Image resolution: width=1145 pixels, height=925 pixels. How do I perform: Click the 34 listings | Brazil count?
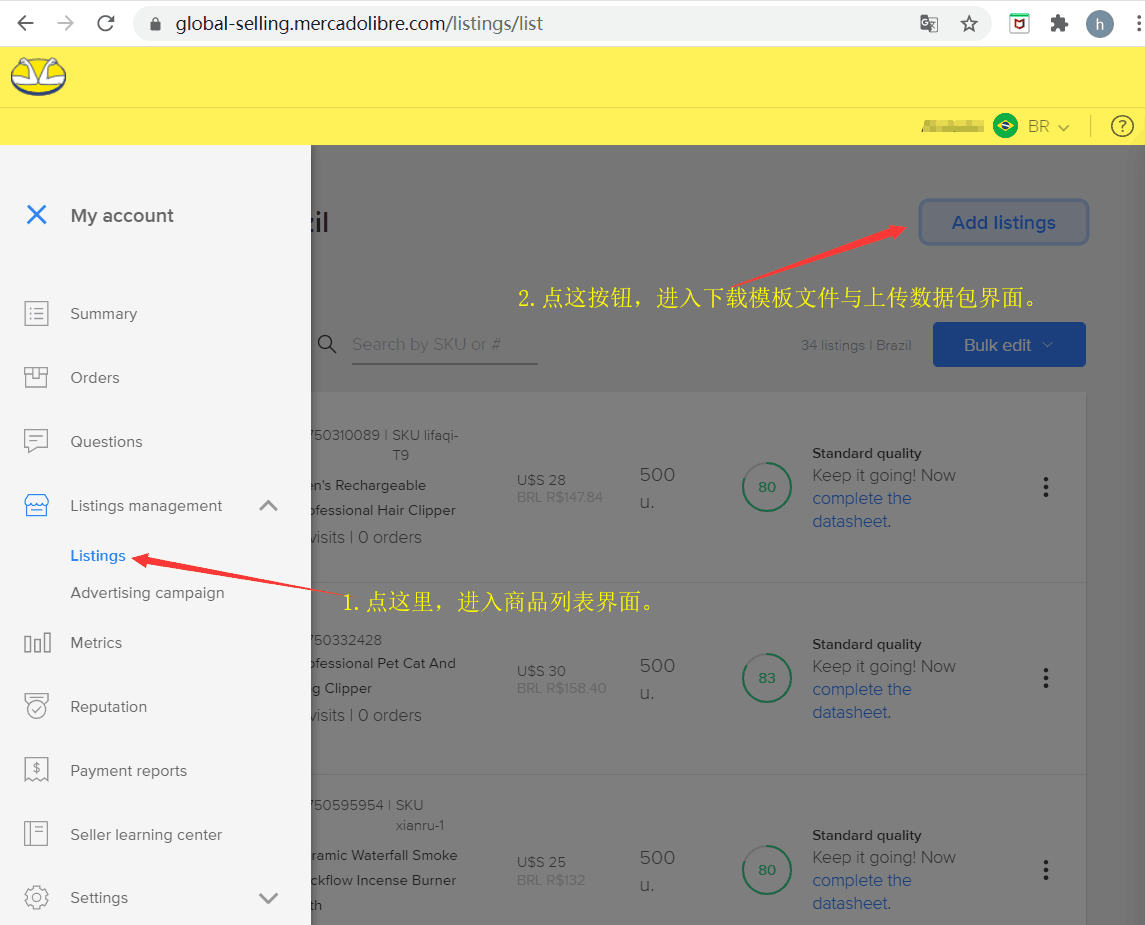tap(856, 345)
